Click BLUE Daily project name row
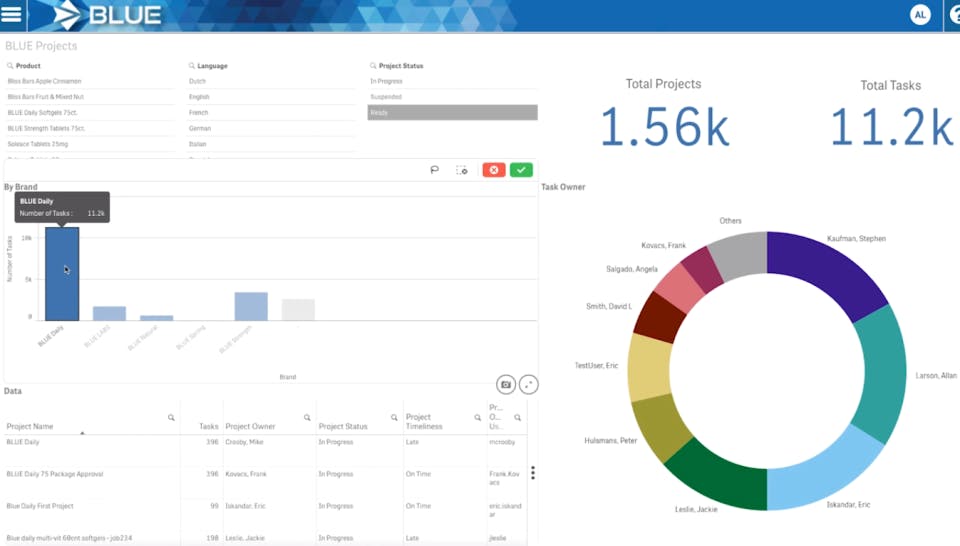The height and width of the screenshot is (546, 960). (23, 442)
